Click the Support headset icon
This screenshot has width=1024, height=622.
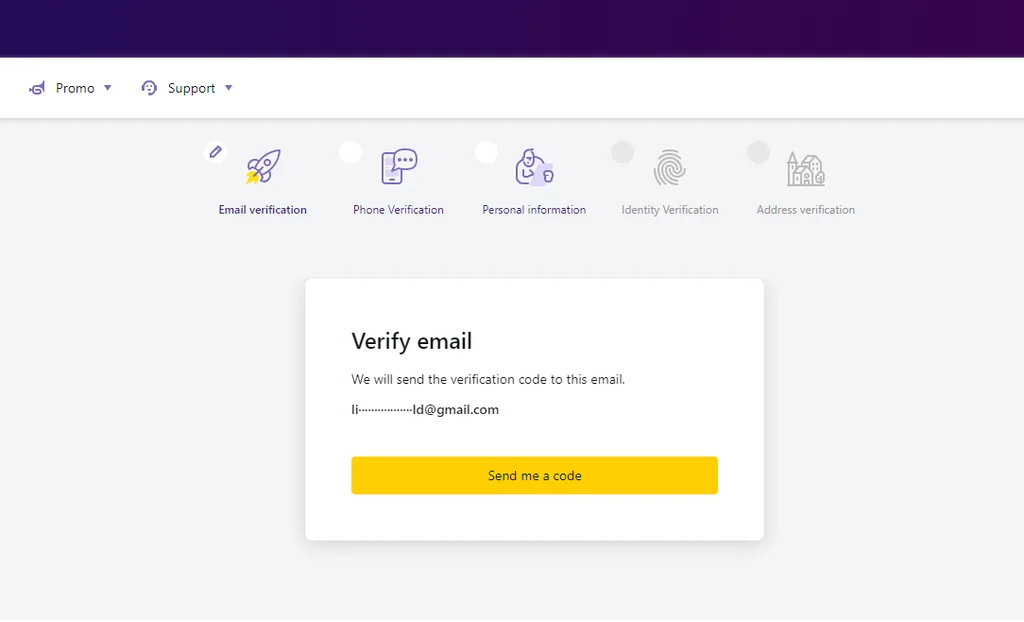(x=149, y=88)
